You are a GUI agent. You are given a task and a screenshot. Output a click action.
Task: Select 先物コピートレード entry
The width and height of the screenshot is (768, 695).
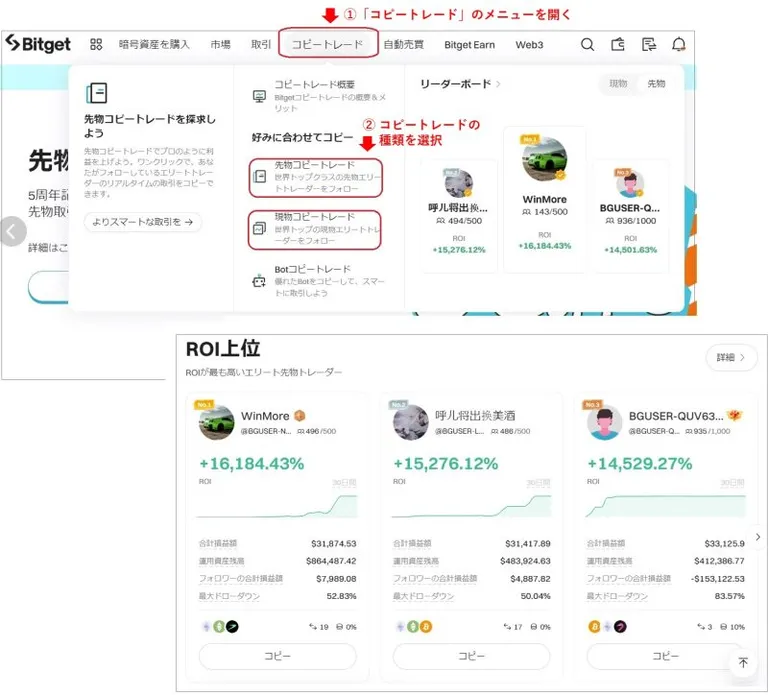point(316,177)
